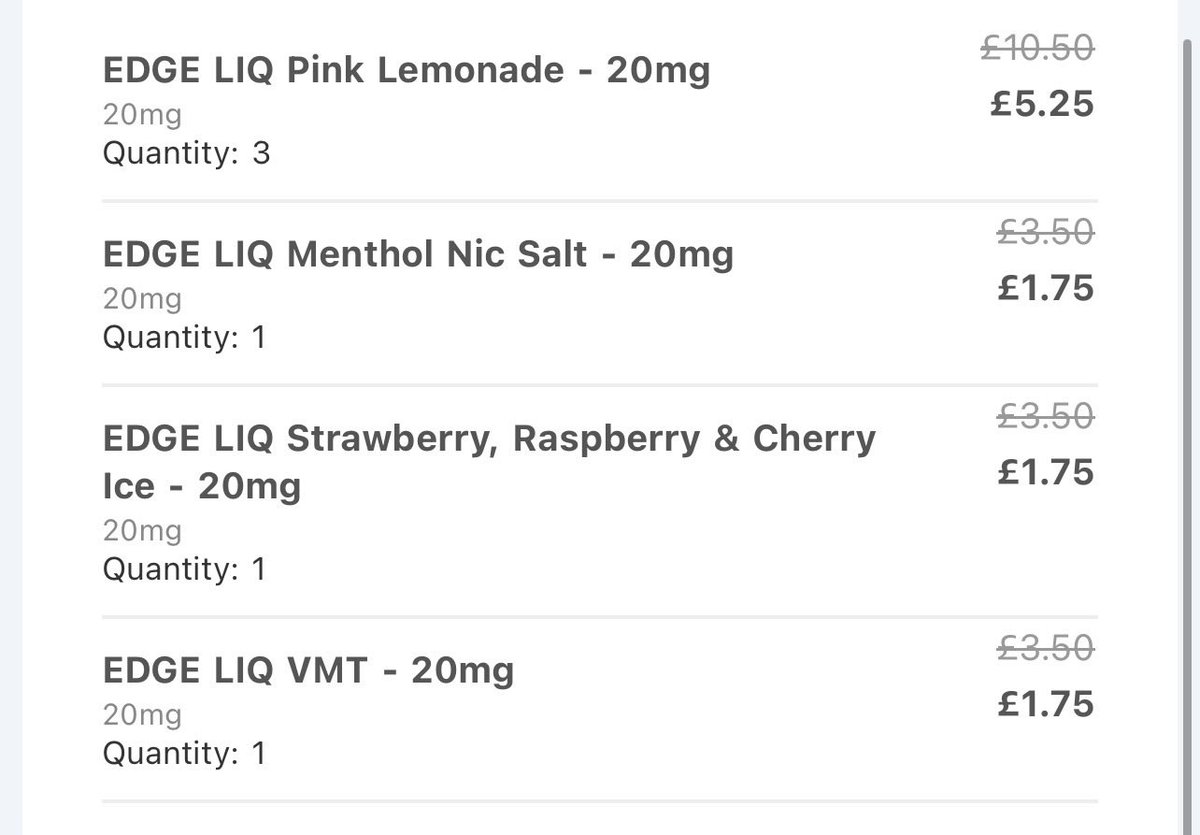
Task: Open Strawberry, Raspberry & Cherry Ice item
Action: [490, 462]
